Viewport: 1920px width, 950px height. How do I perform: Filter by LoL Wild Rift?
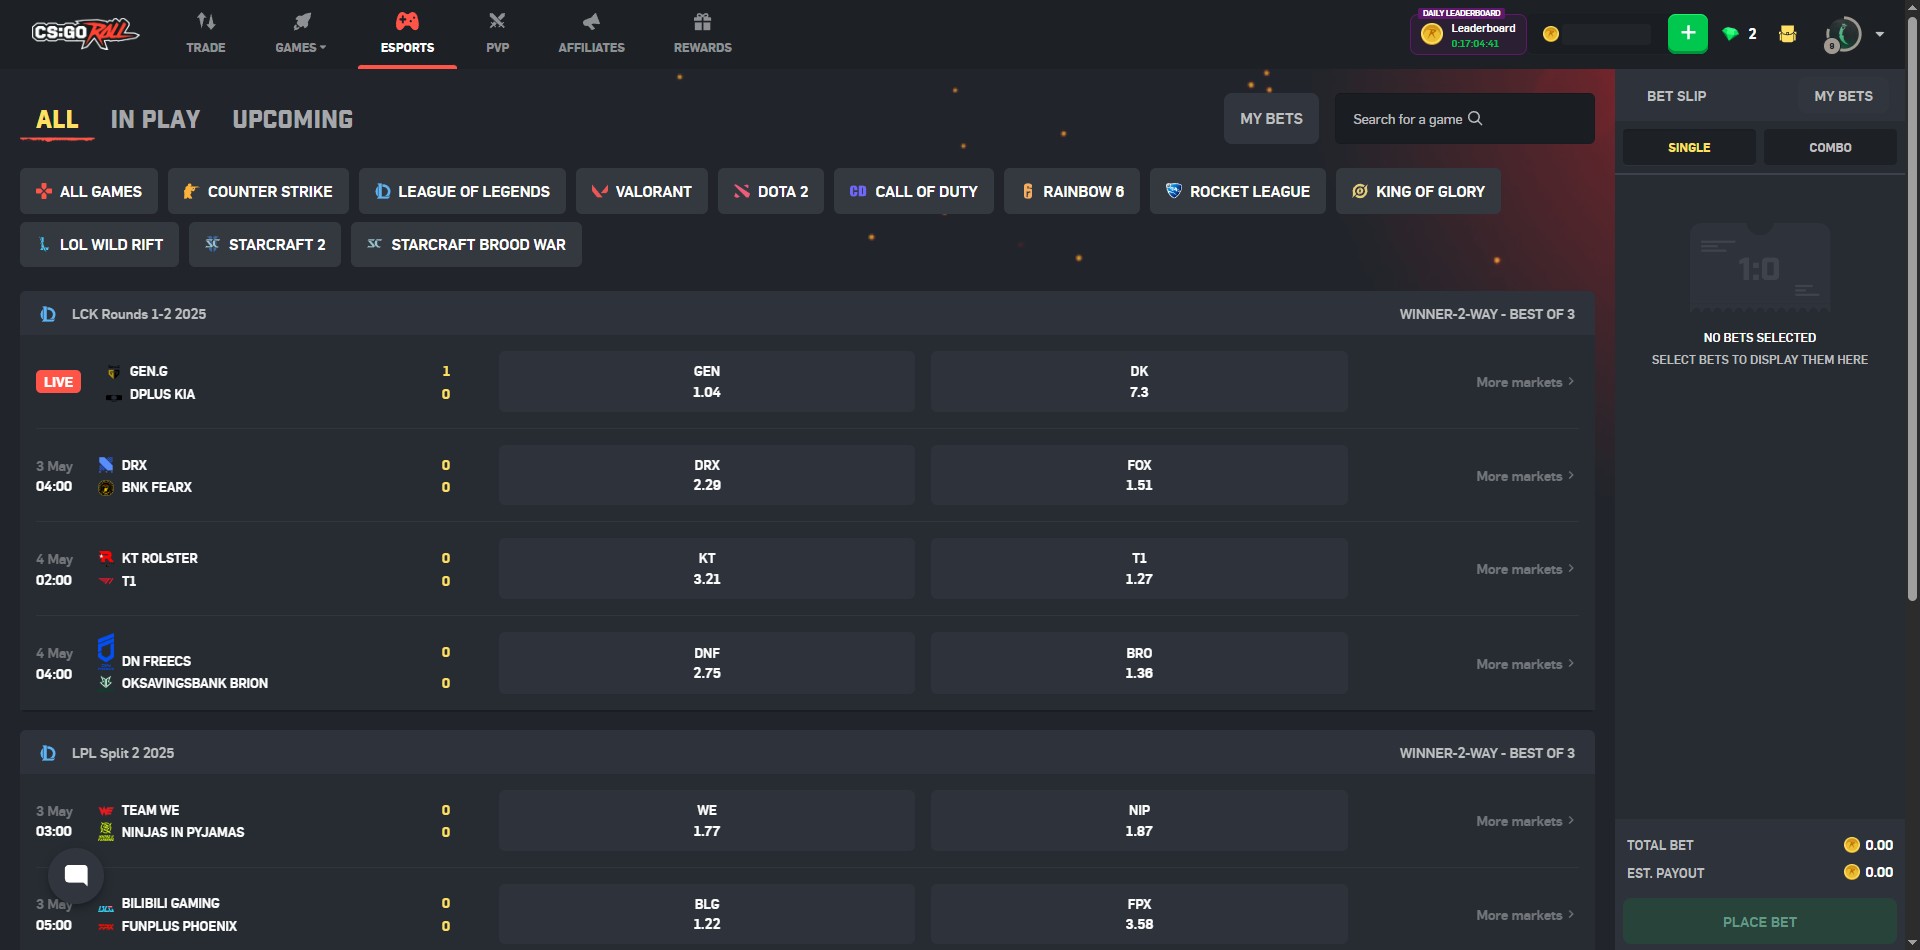(99, 244)
